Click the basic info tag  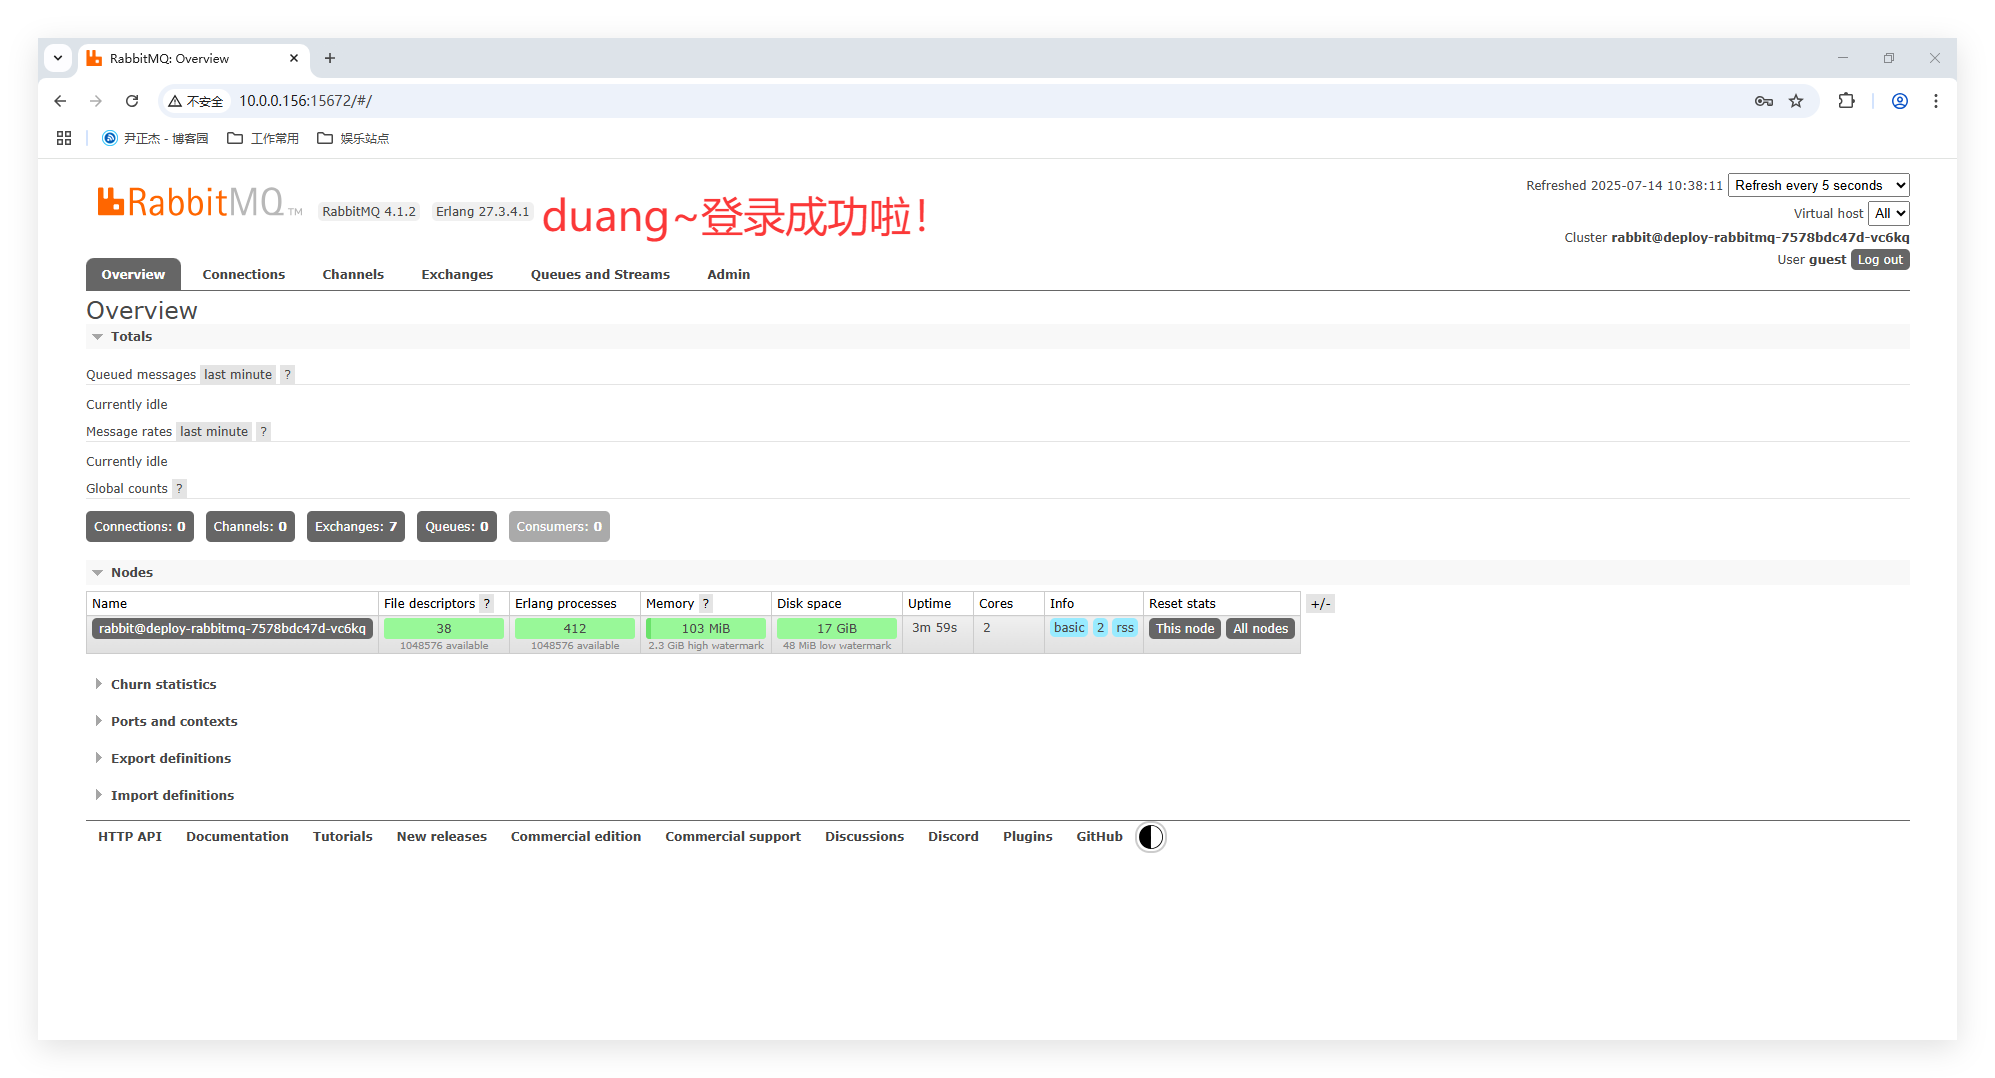1069,628
